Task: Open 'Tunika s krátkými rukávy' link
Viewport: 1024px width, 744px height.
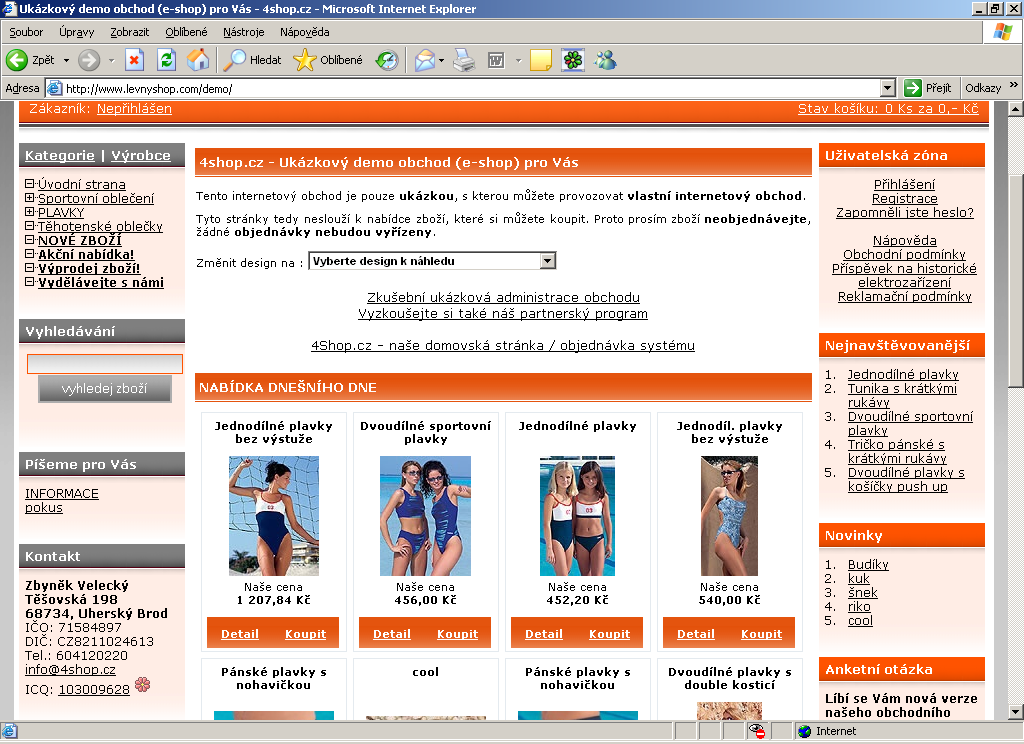Action: (x=902, y=395)
